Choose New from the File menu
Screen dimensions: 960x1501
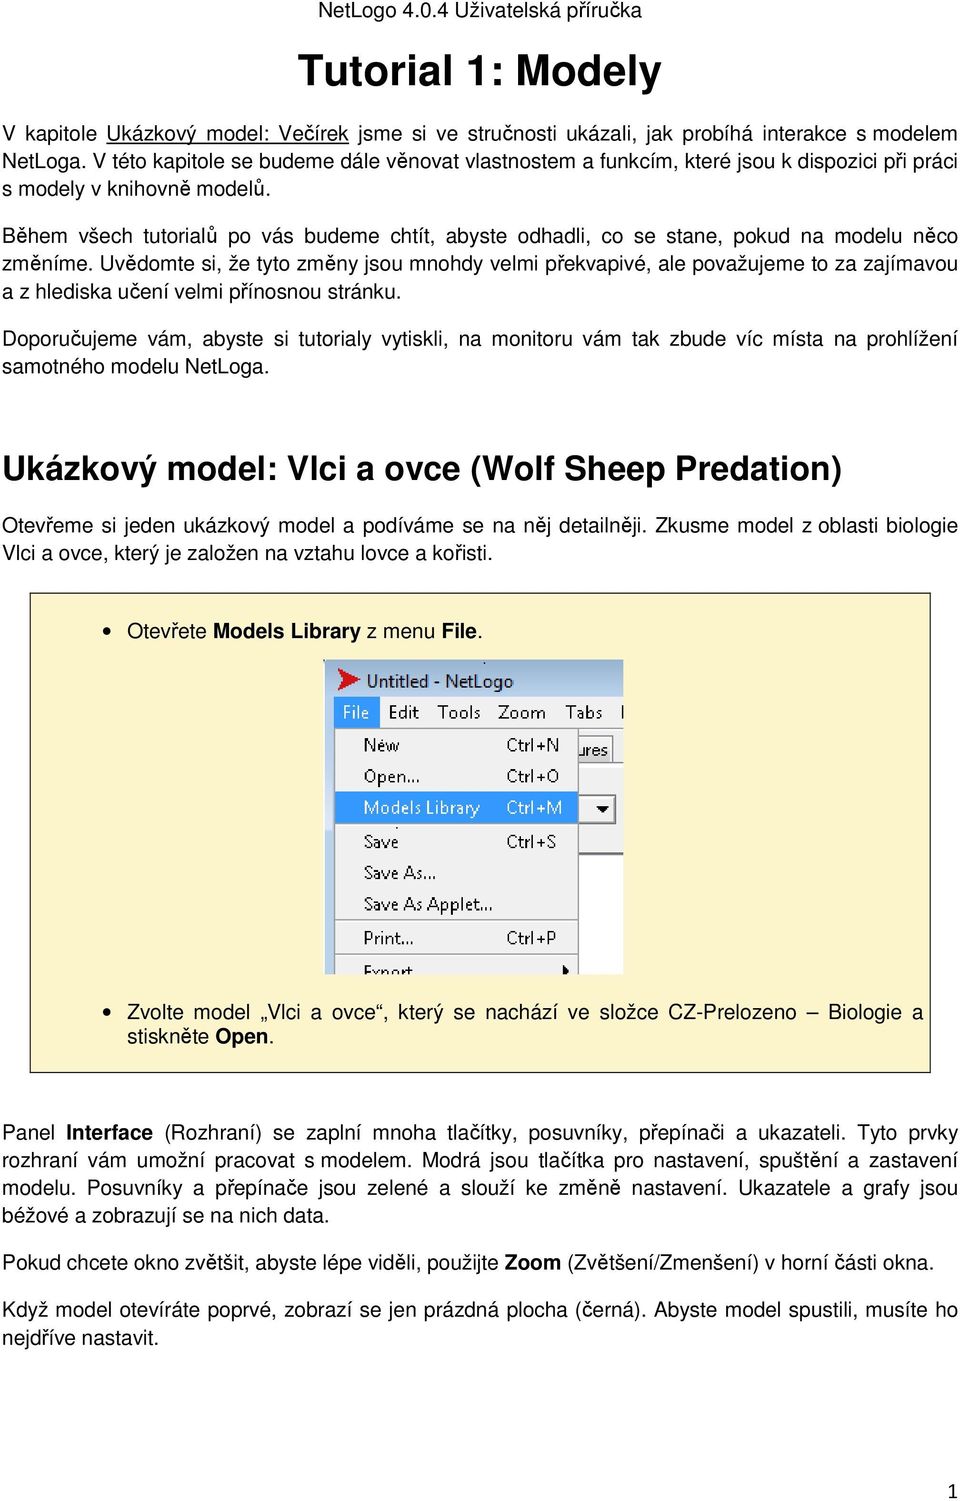tap(456, 745)
